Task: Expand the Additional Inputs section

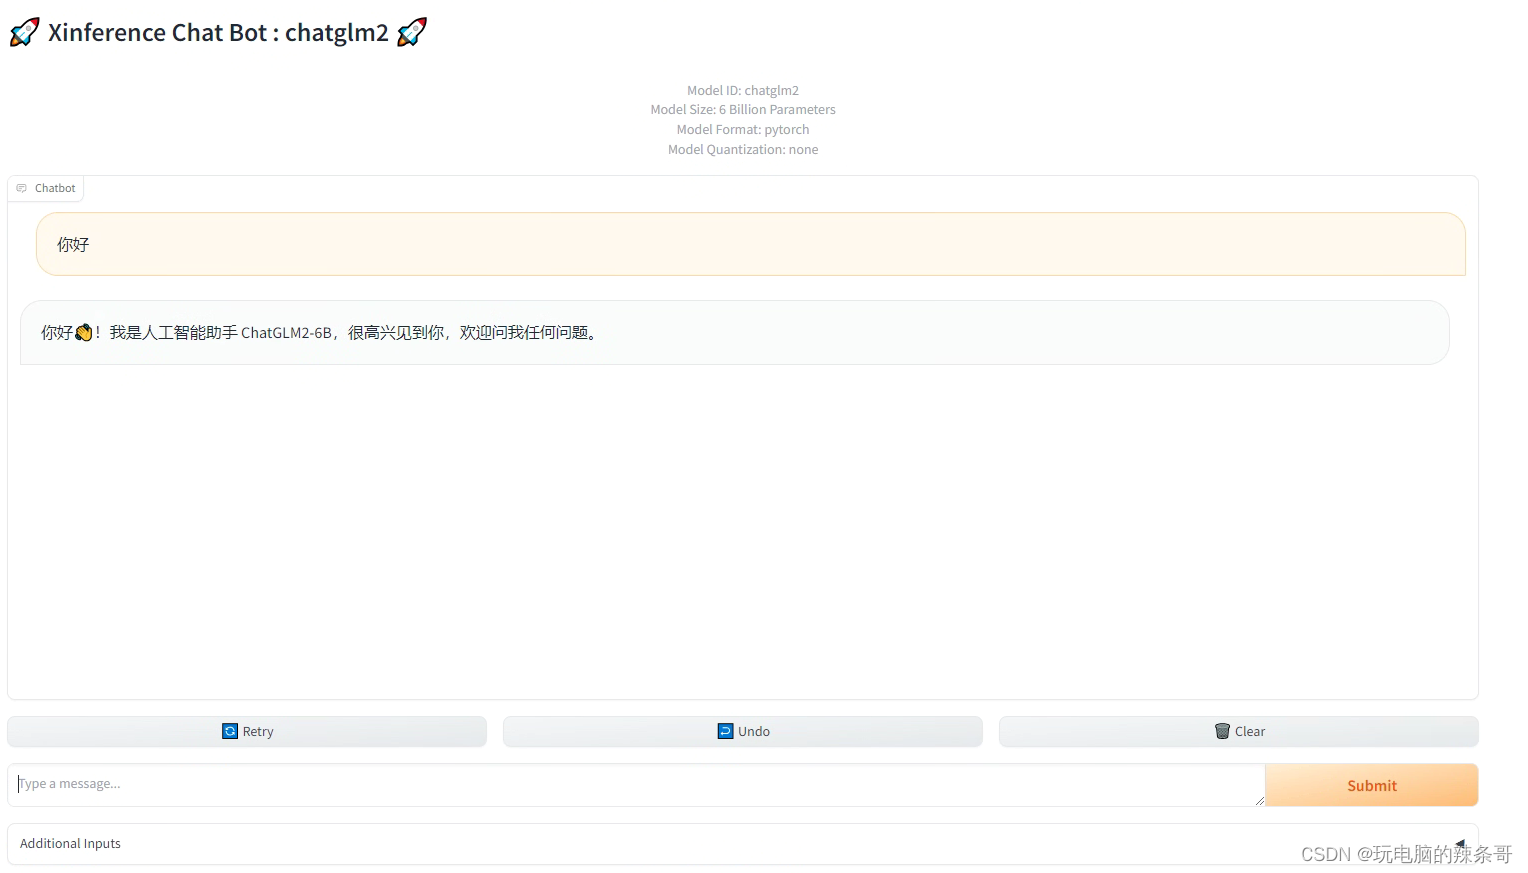Action: click(743, 844)
